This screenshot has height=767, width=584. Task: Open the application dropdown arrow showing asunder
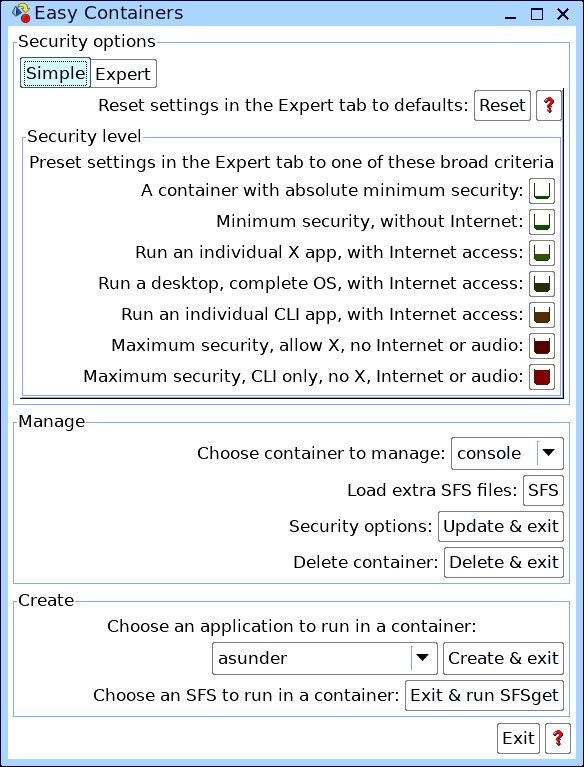point(423,658)
